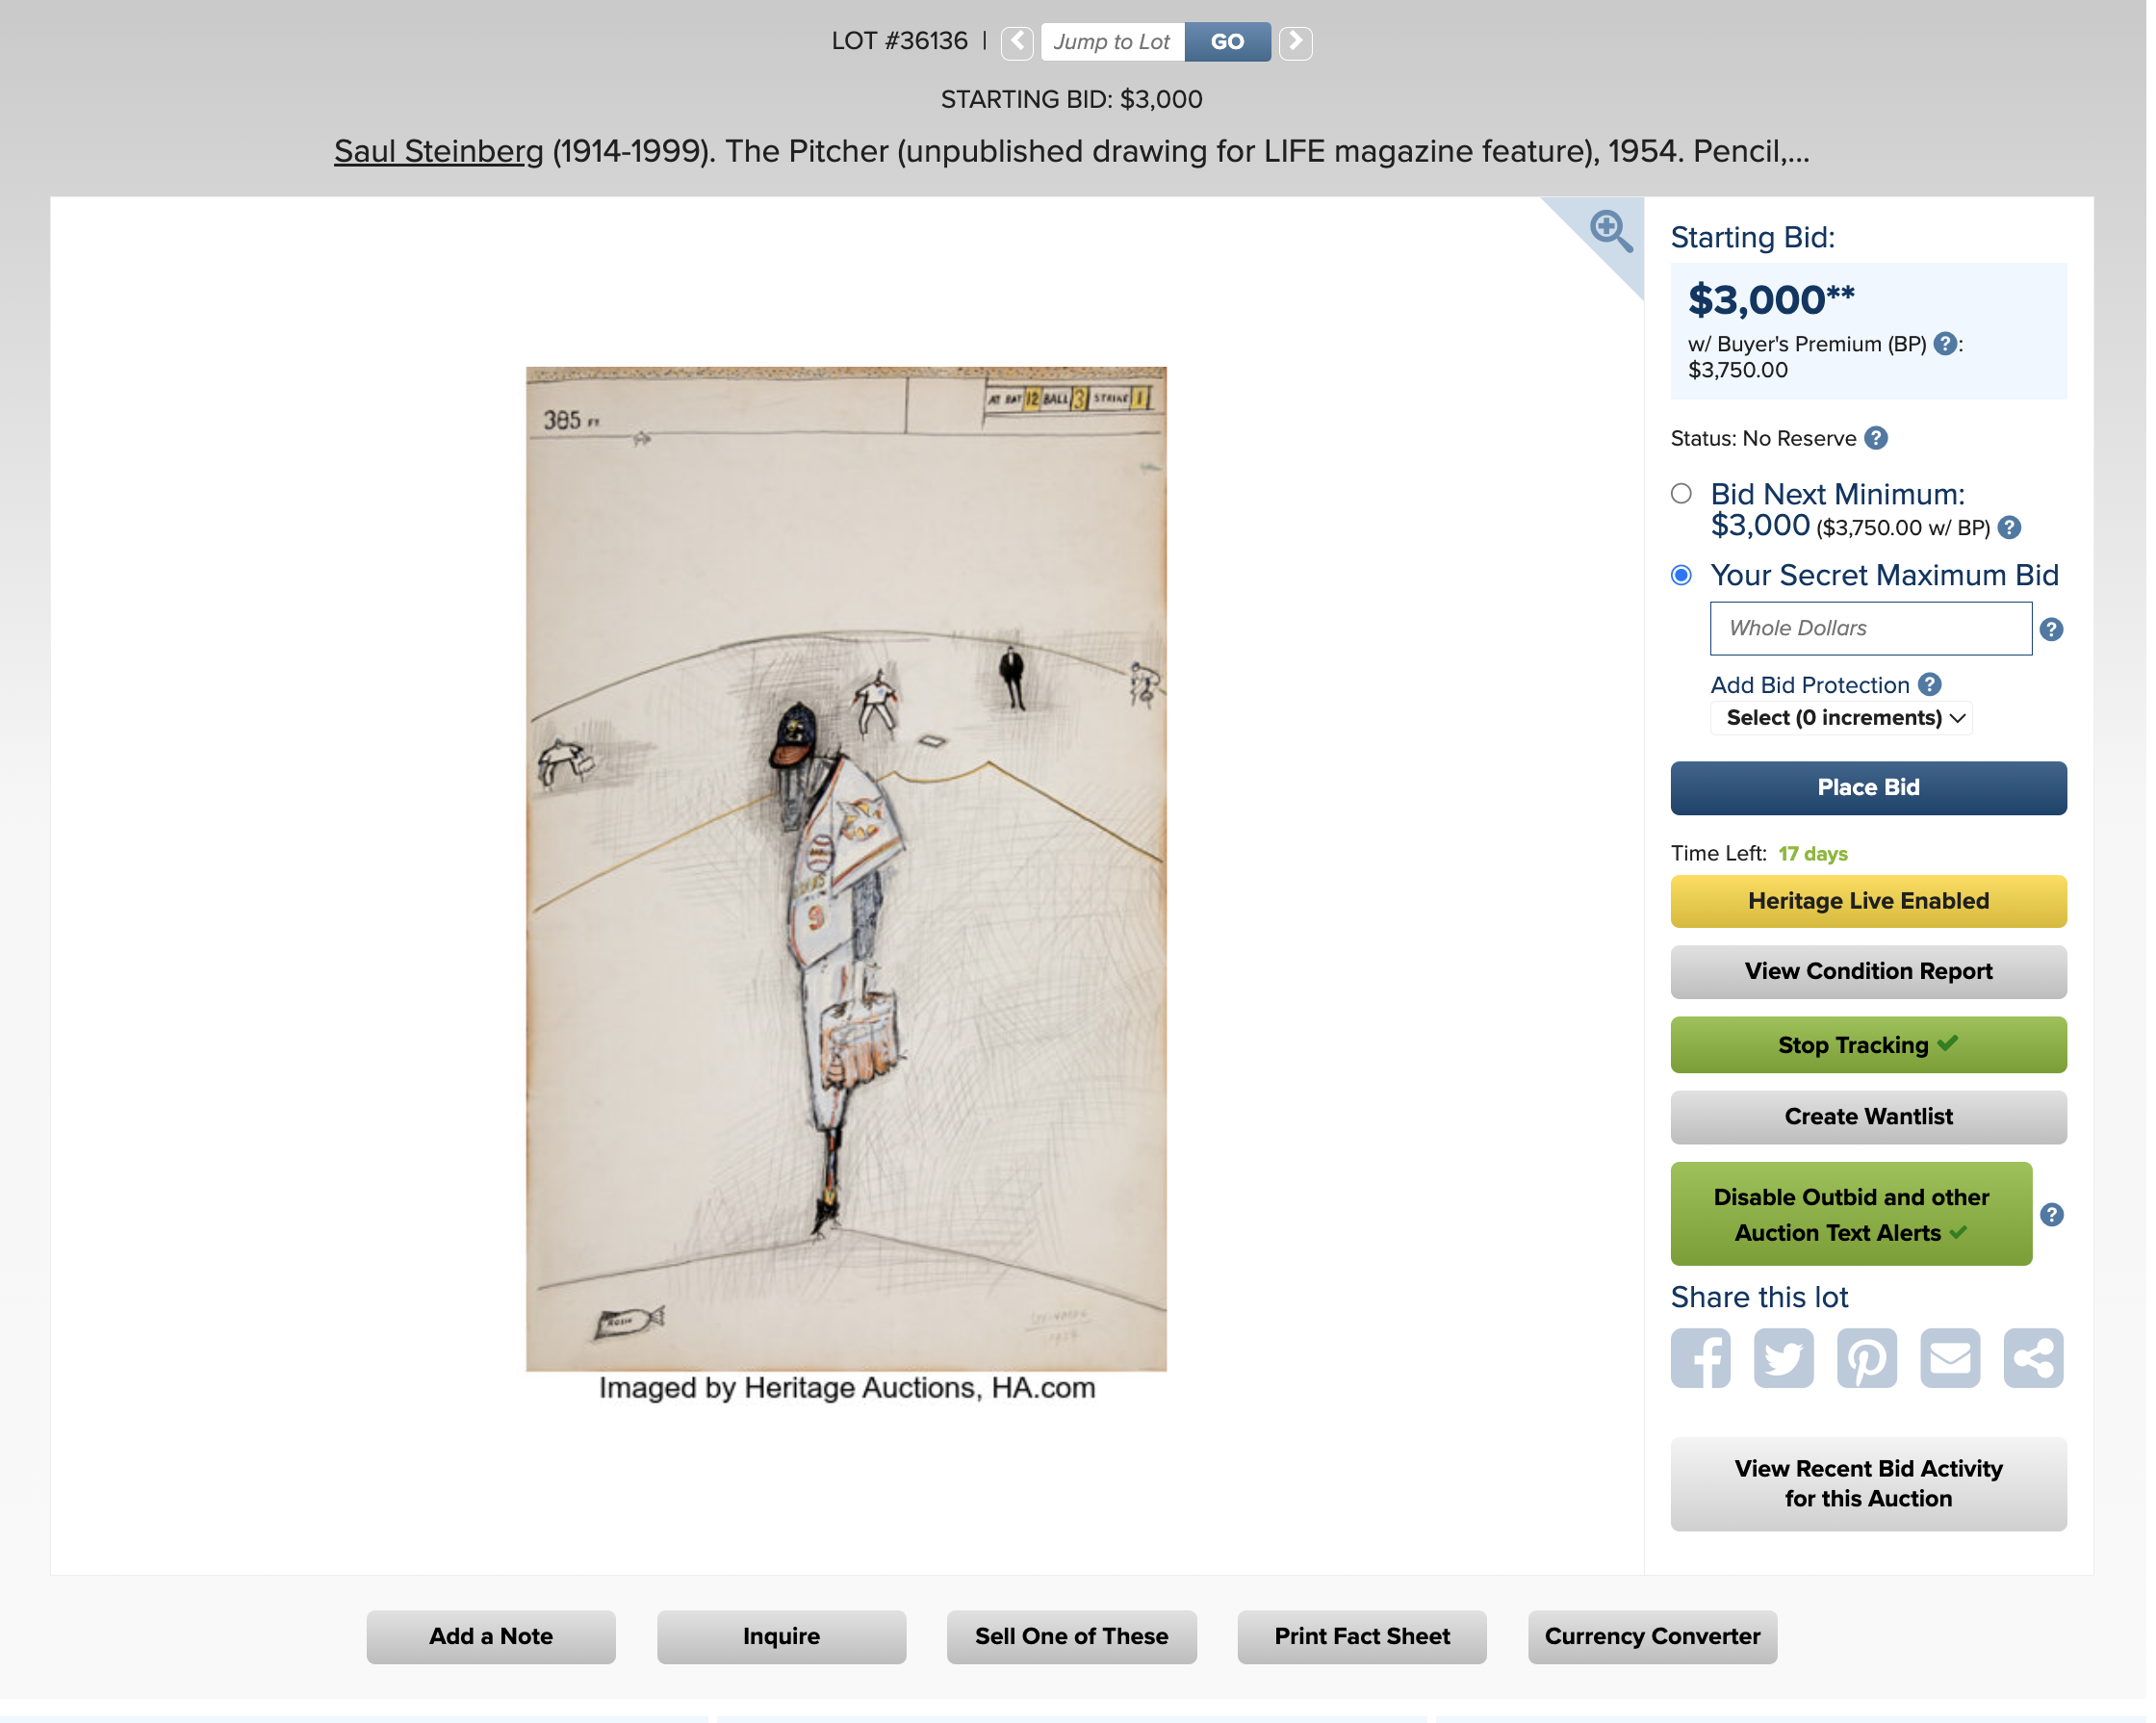Go to previous lot arrow
The image size is (2156, 1723).
pos(1017,42)
